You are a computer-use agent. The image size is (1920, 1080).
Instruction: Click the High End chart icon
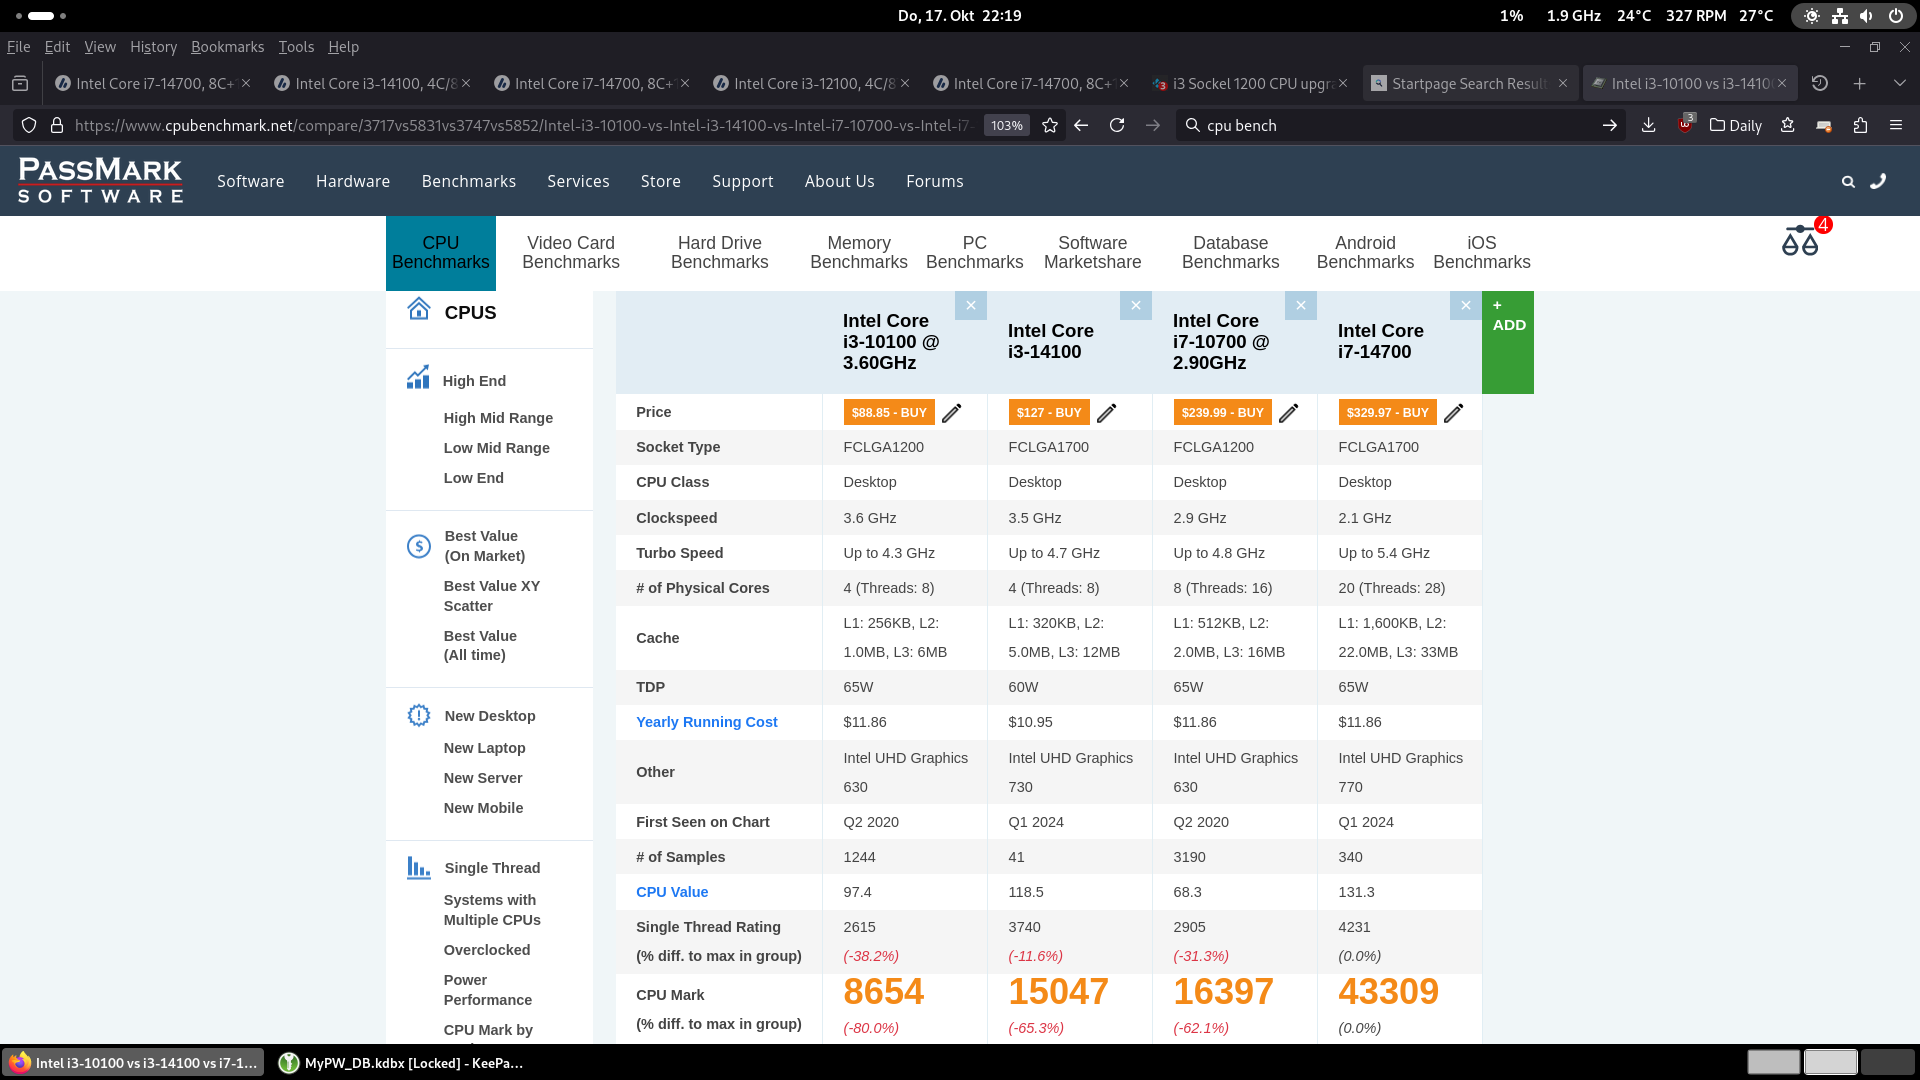(418, 377)
